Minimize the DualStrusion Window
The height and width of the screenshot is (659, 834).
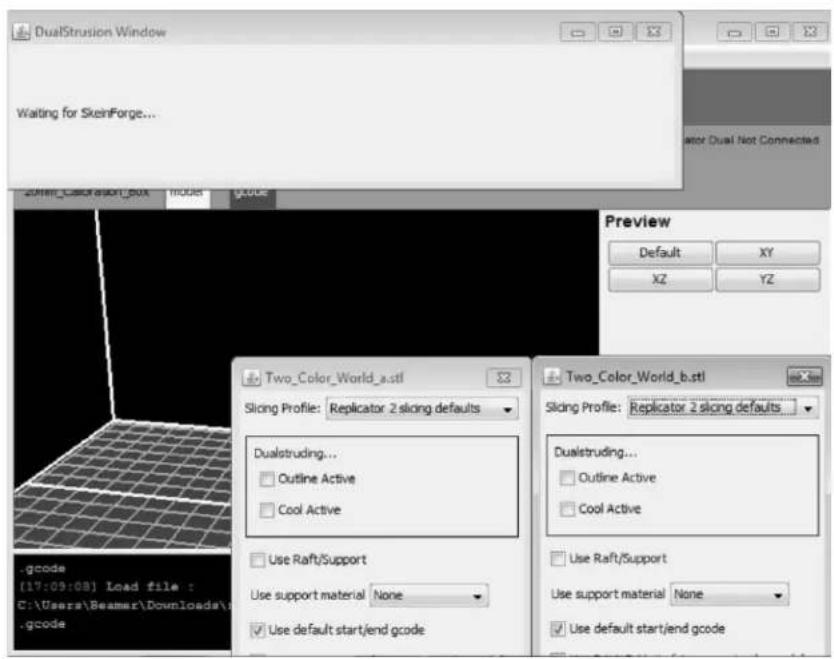click(x=578, y=32)
